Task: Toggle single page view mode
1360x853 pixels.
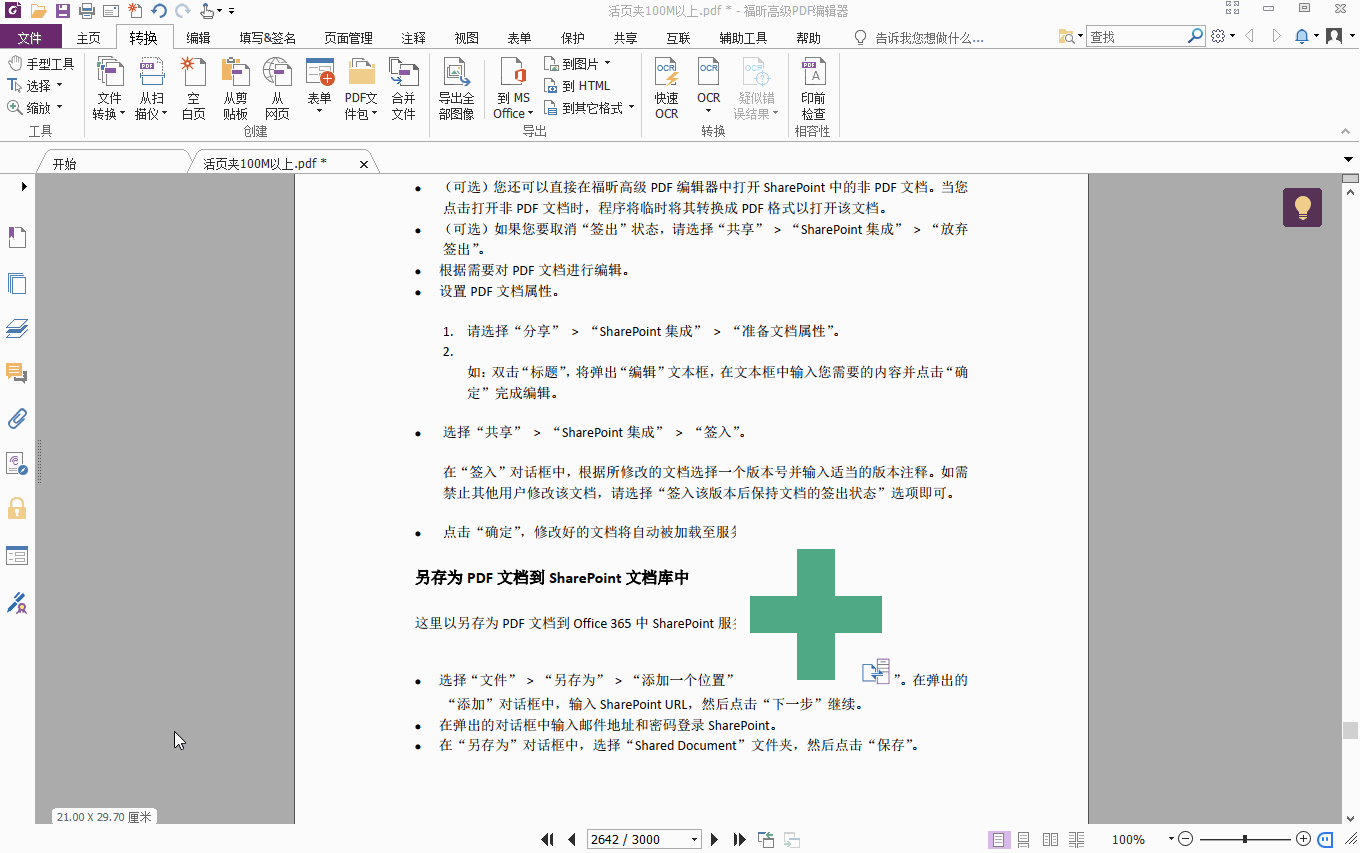Action: click(998, 839)
